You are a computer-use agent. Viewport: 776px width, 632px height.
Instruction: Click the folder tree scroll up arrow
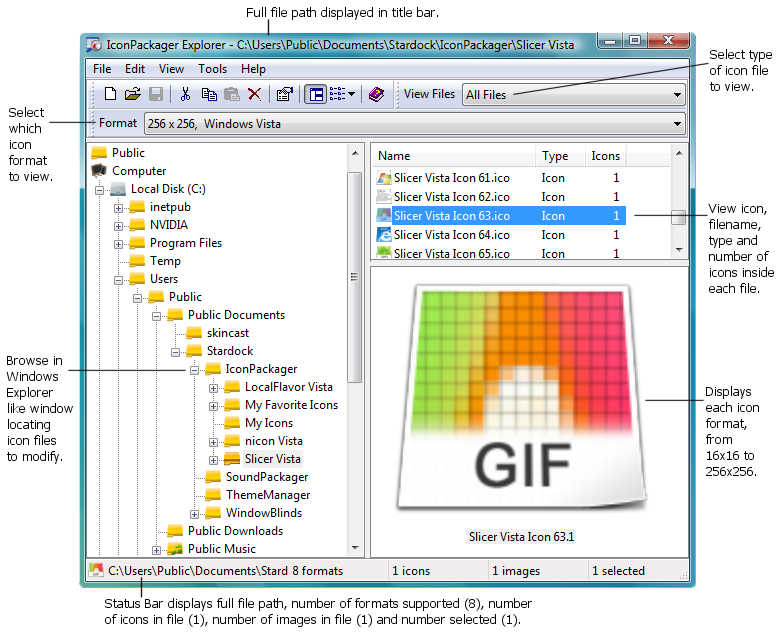coord(355,153)
